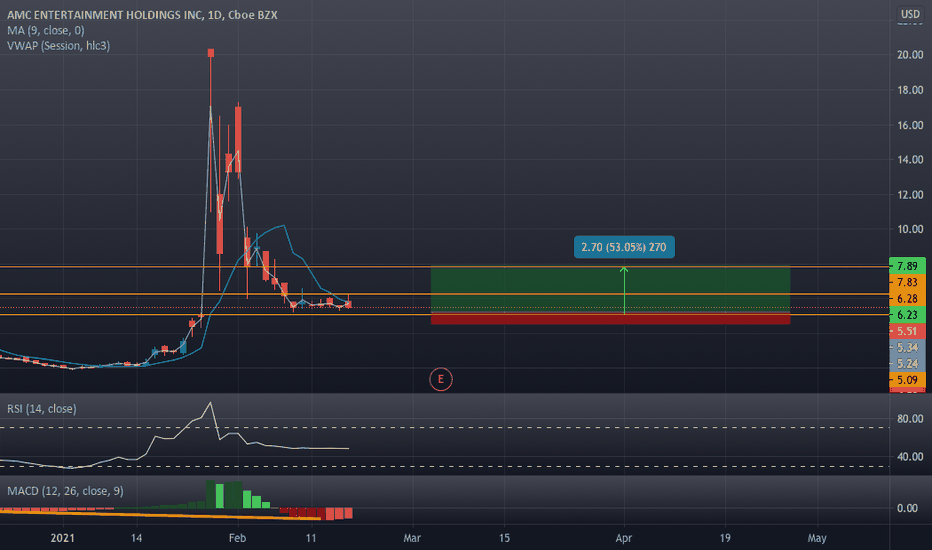The image size is (932, 550).
Task: Click the 5.24 price label
Action: [907, 363]
